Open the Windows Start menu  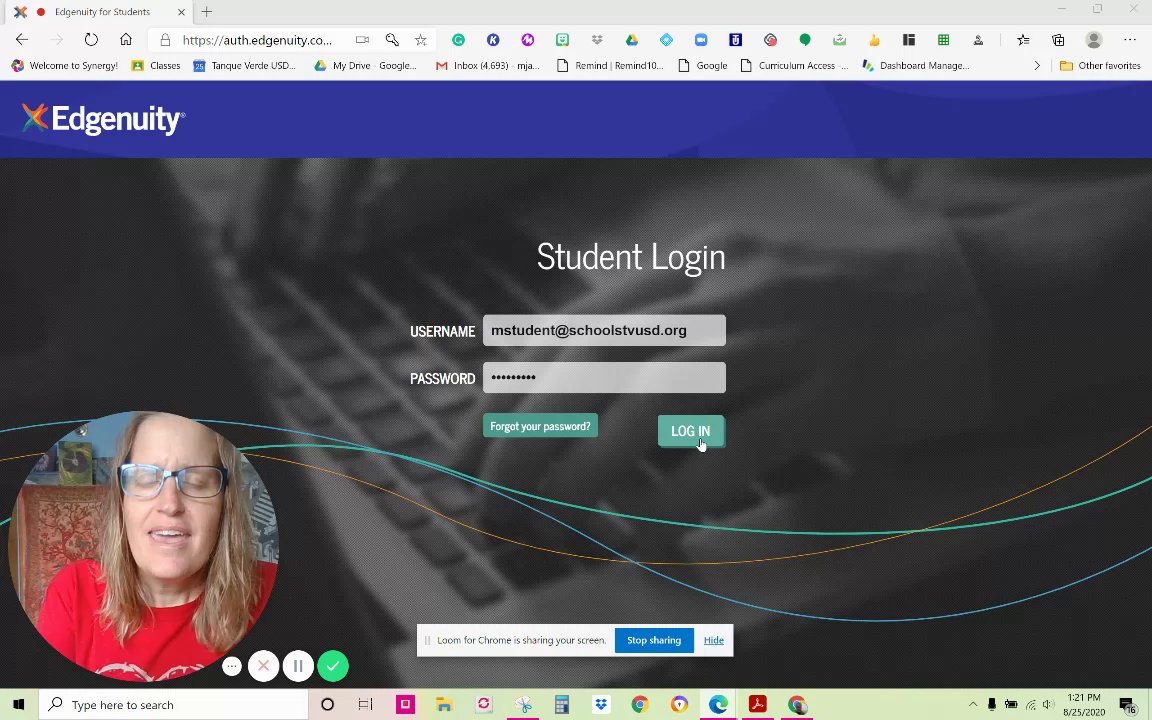coord(18,705)
